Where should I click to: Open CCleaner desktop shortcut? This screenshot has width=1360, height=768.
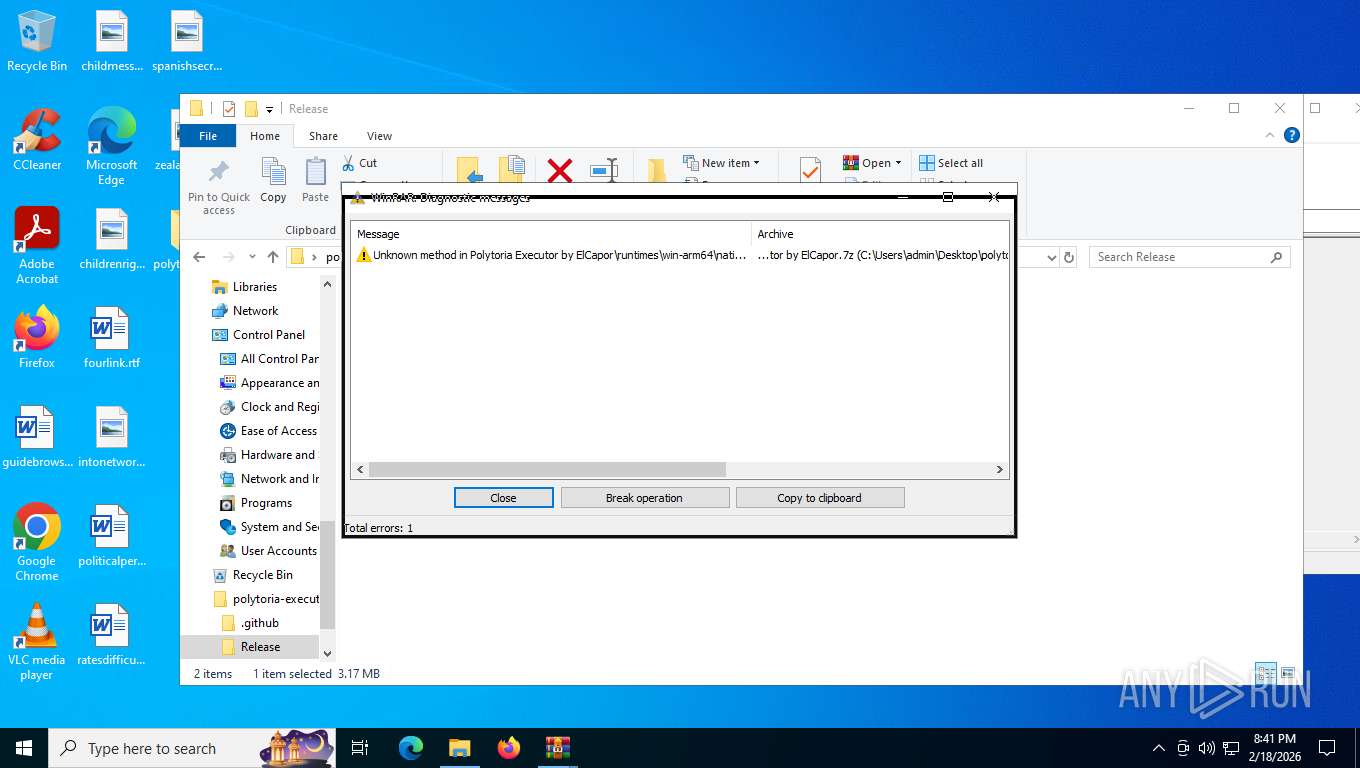pos(37,140)
